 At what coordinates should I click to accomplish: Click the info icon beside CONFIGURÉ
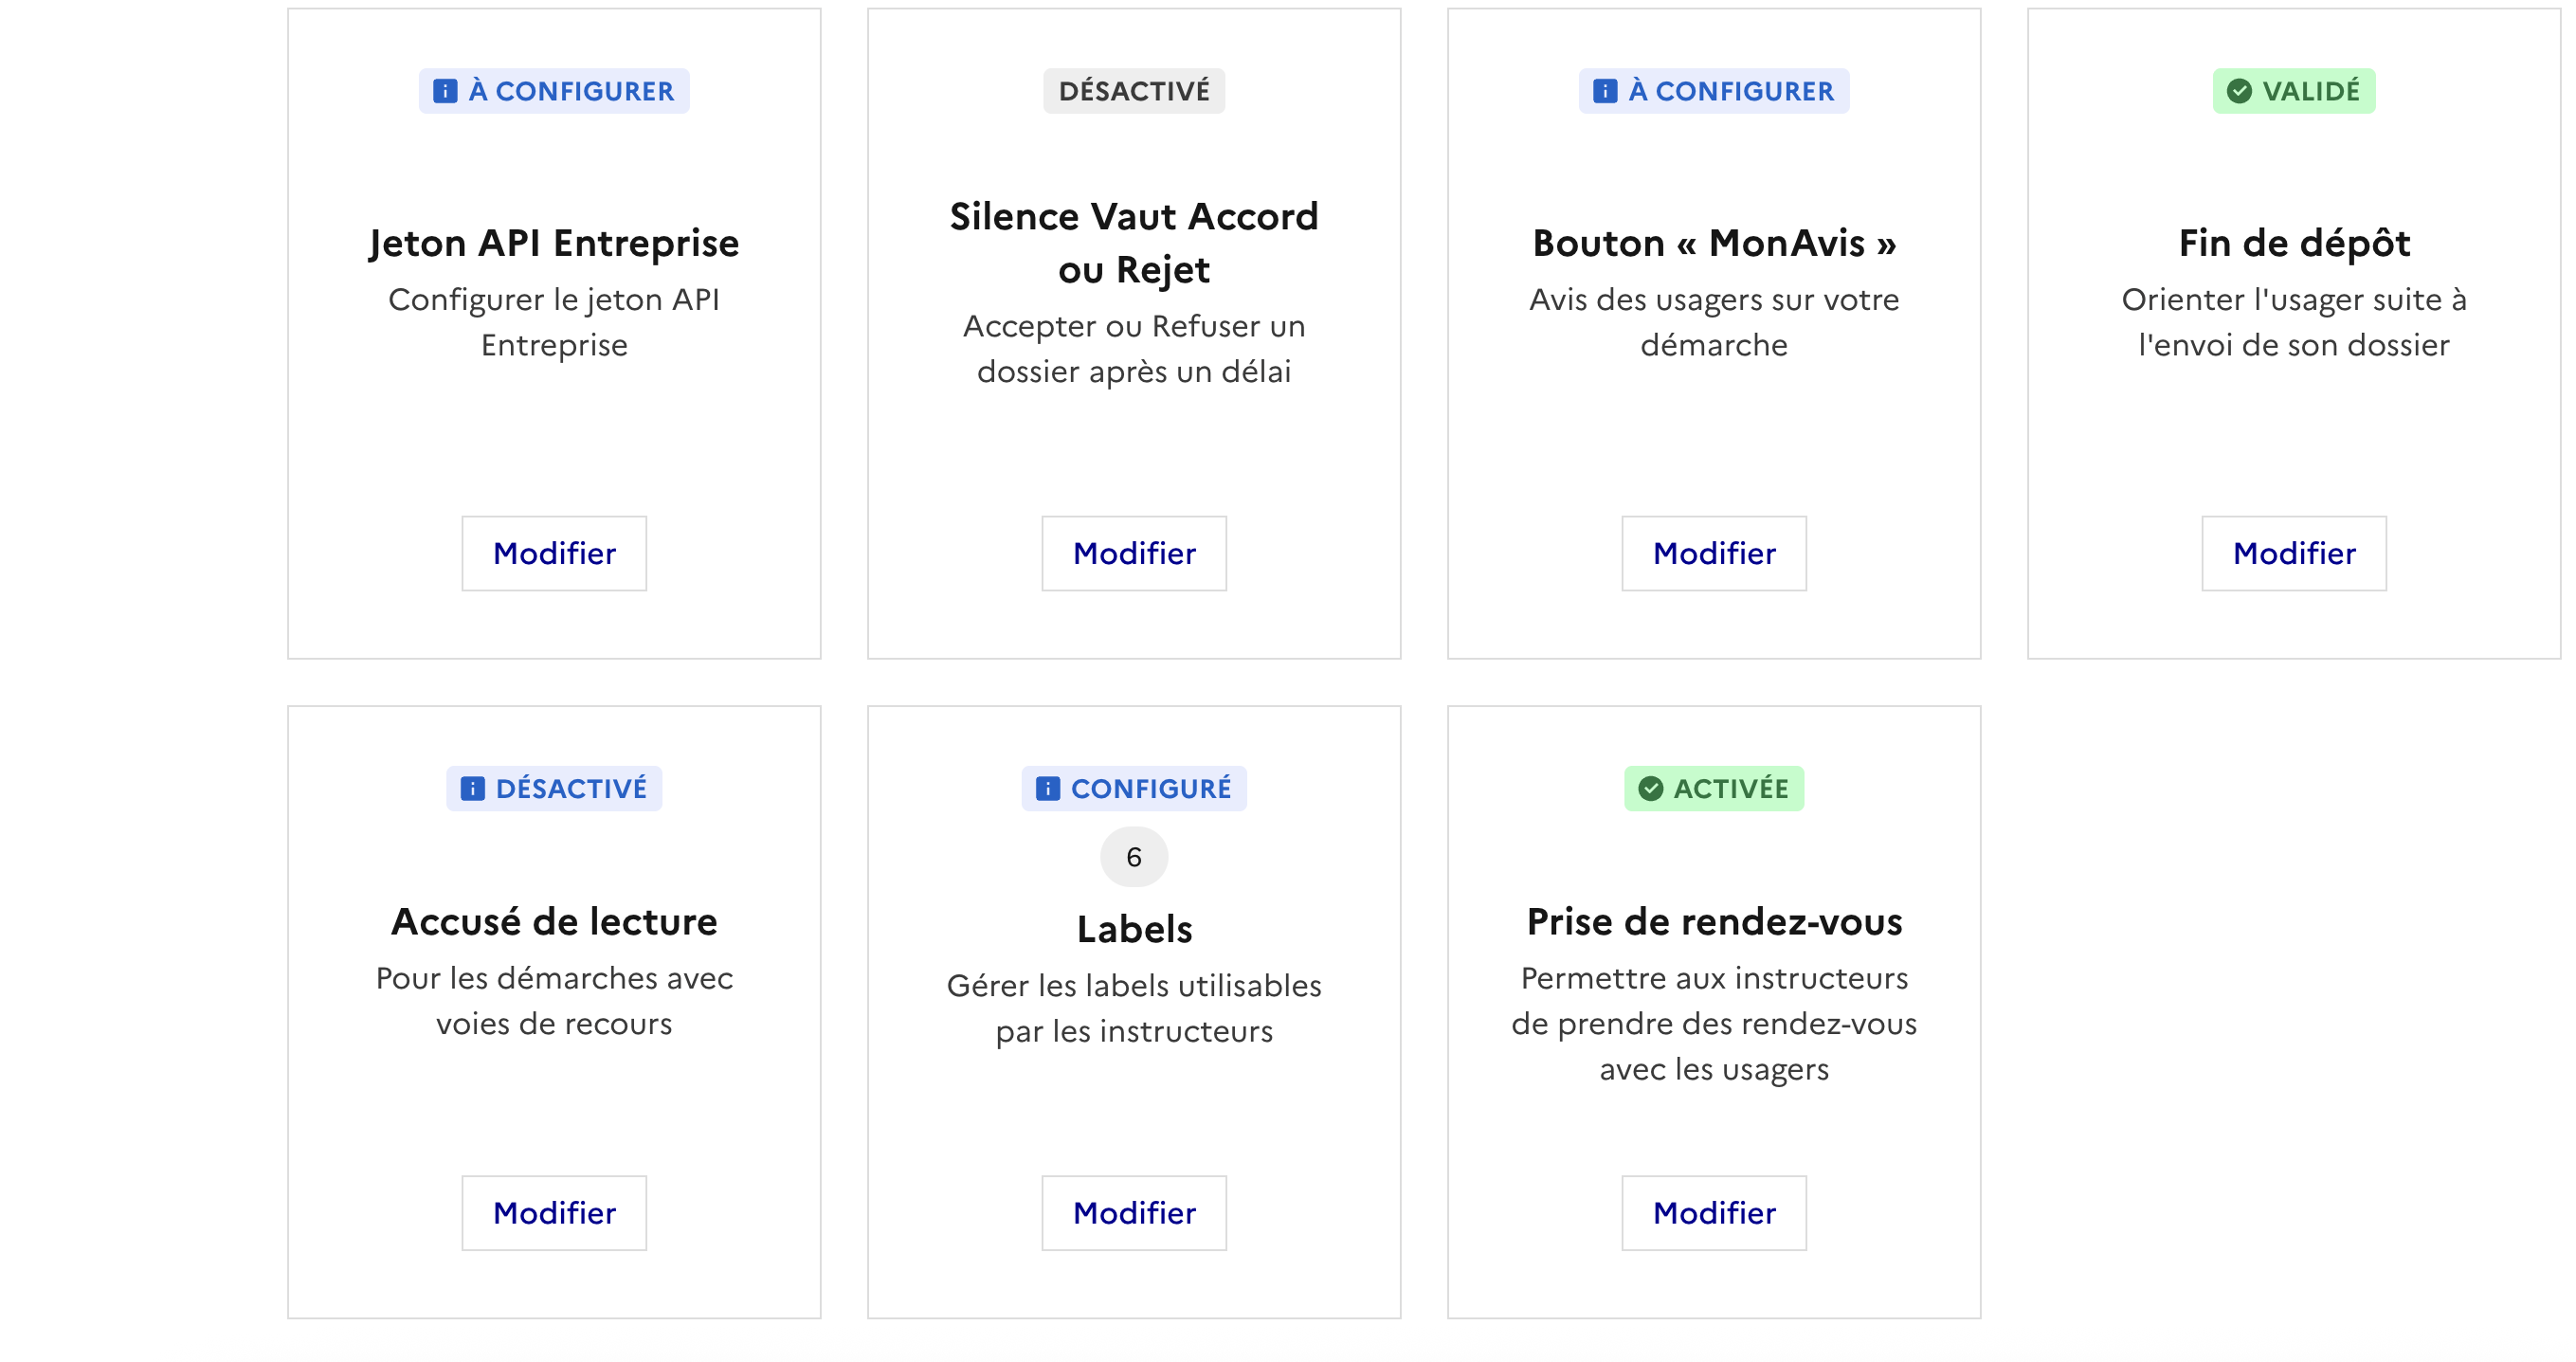[x=1047, y=788]
